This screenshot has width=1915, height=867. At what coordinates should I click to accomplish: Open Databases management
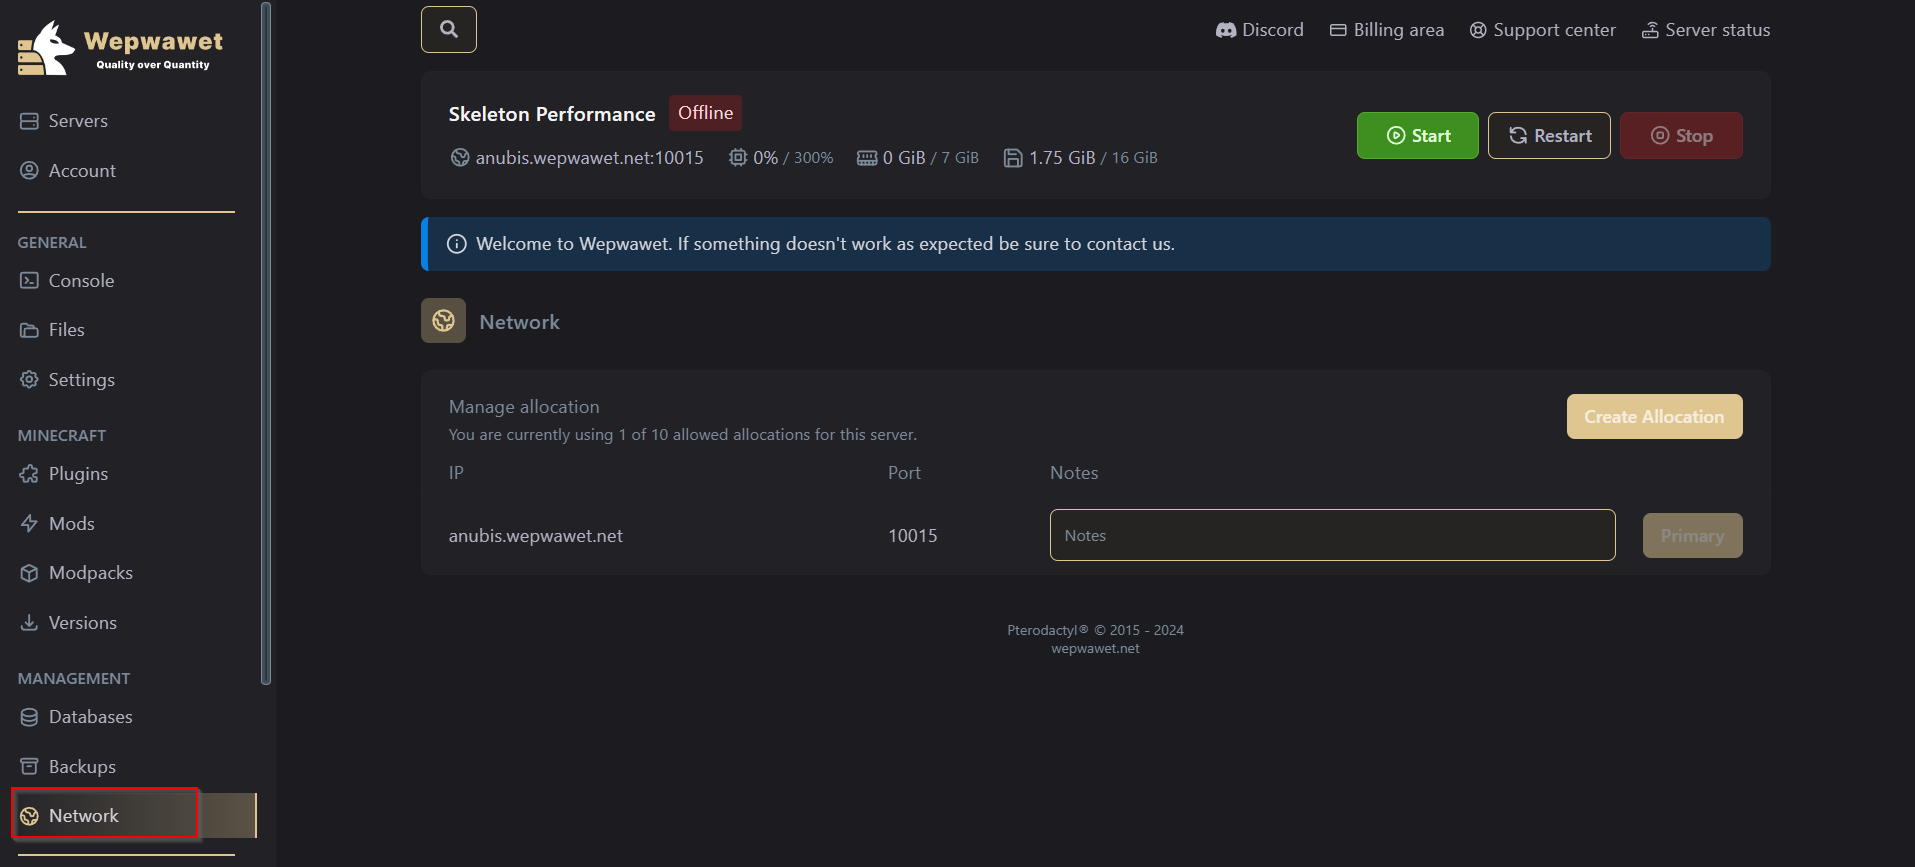[x=76, y=717]
